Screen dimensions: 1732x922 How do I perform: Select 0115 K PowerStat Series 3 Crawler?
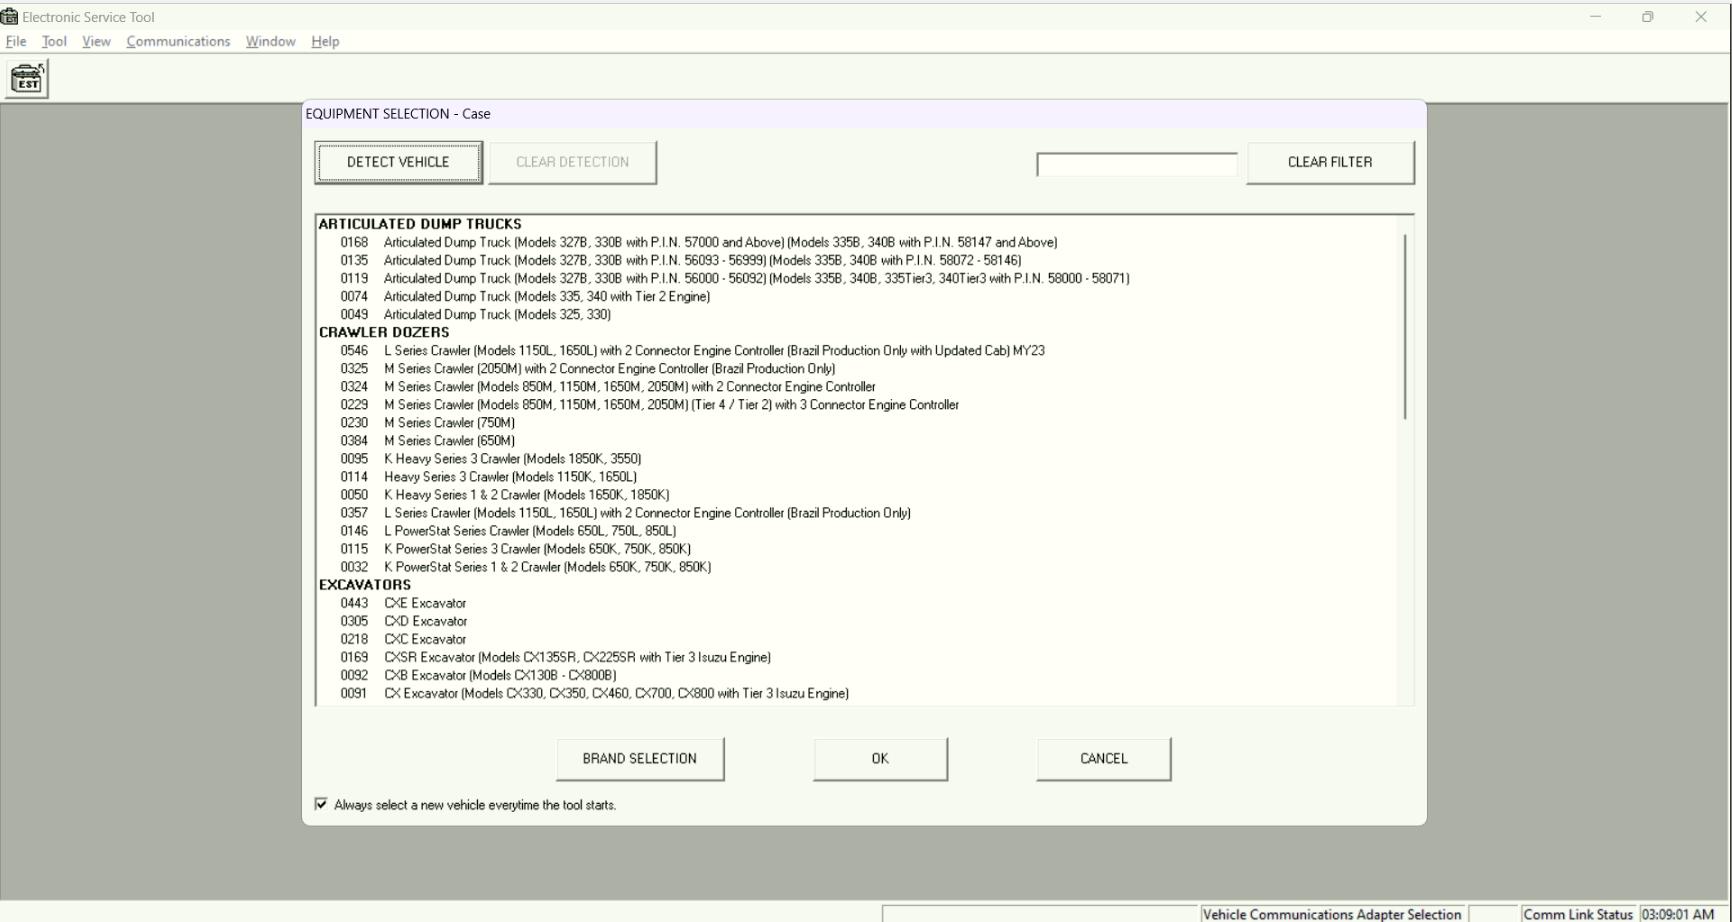click(x=515, y=549)
